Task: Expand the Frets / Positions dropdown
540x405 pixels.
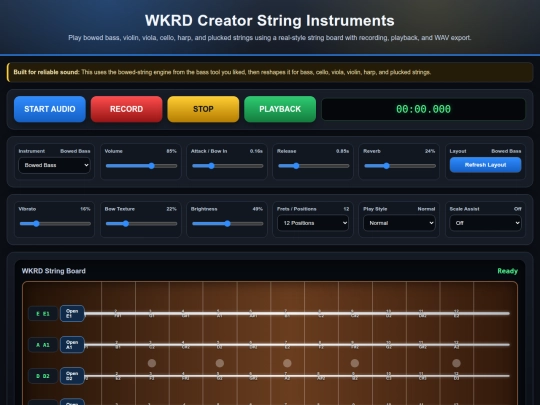Action: (x=313, y=223)
